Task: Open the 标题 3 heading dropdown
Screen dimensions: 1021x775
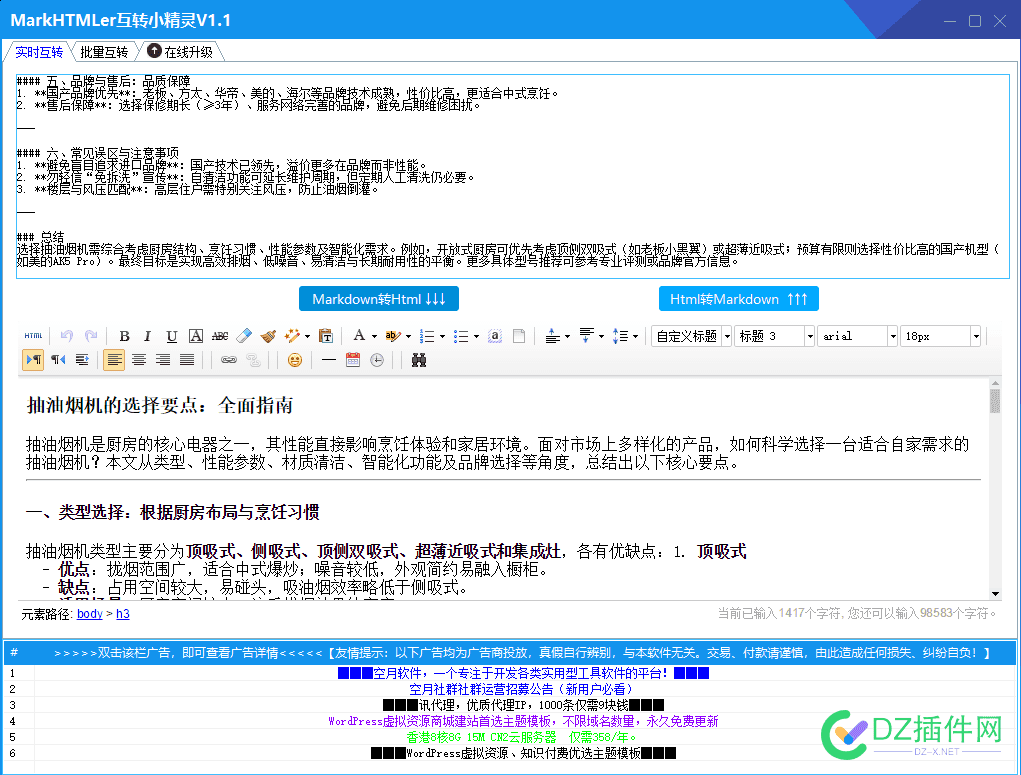Action: [x=773, y=336]
